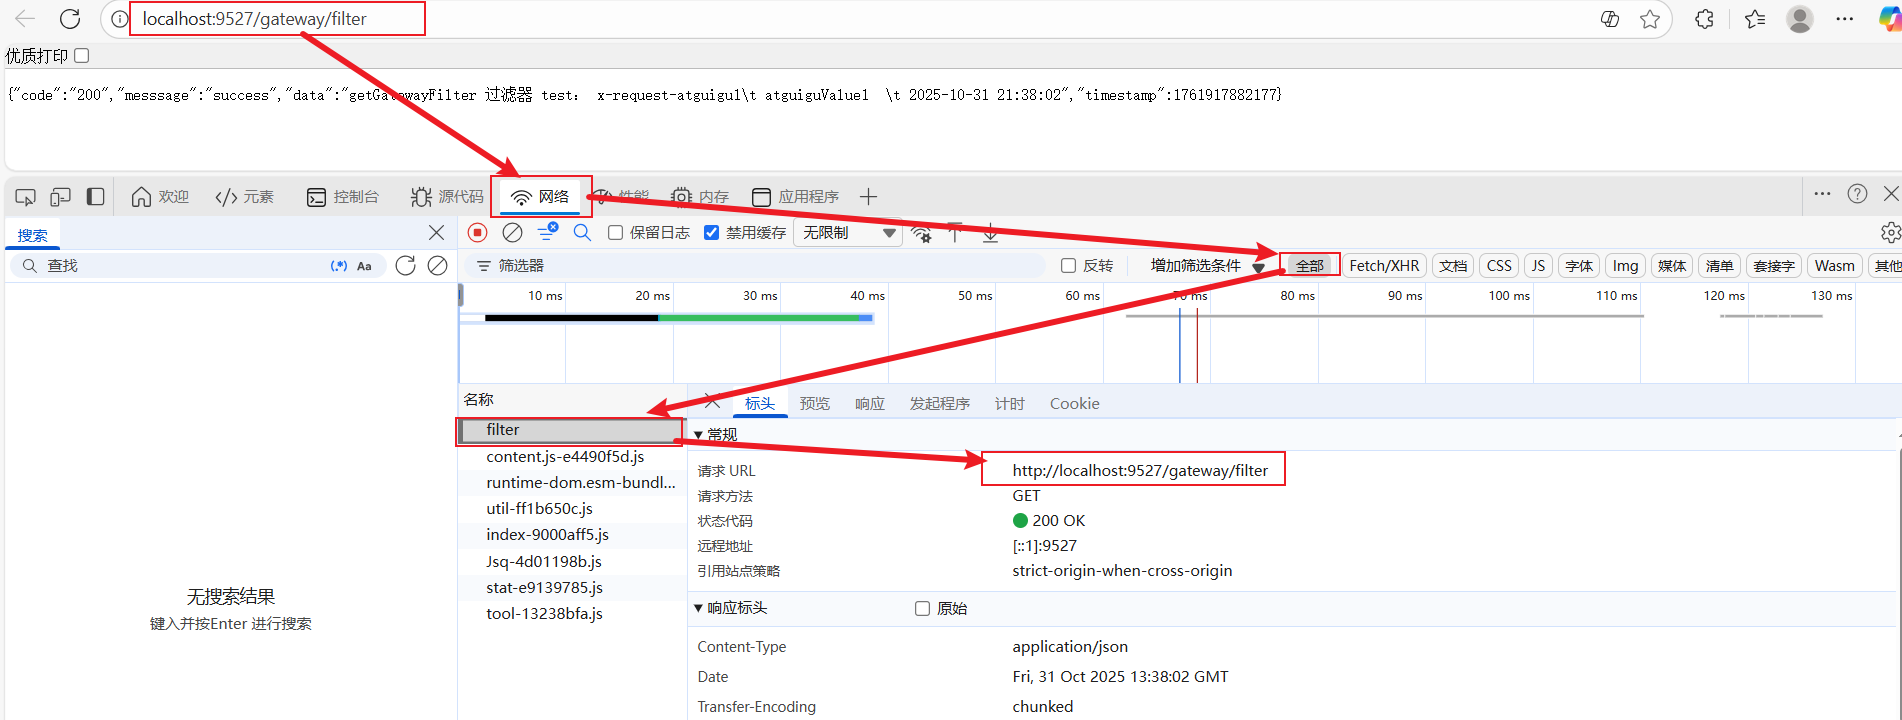Viewport: 1902px width, 720px height.
Task: Open the 发起程序 initiator tab
Action: point(940,404)
